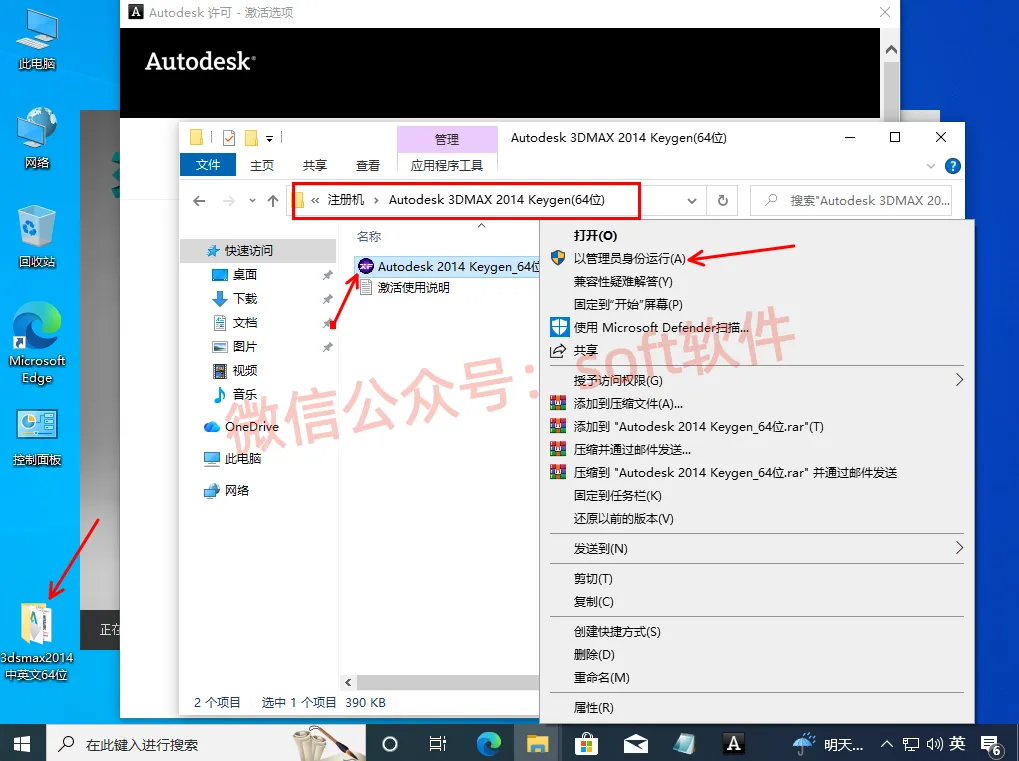Select the Microsoft Edge desktop shortcut
Screen dimensions: 1019x761
pos(37,343)
